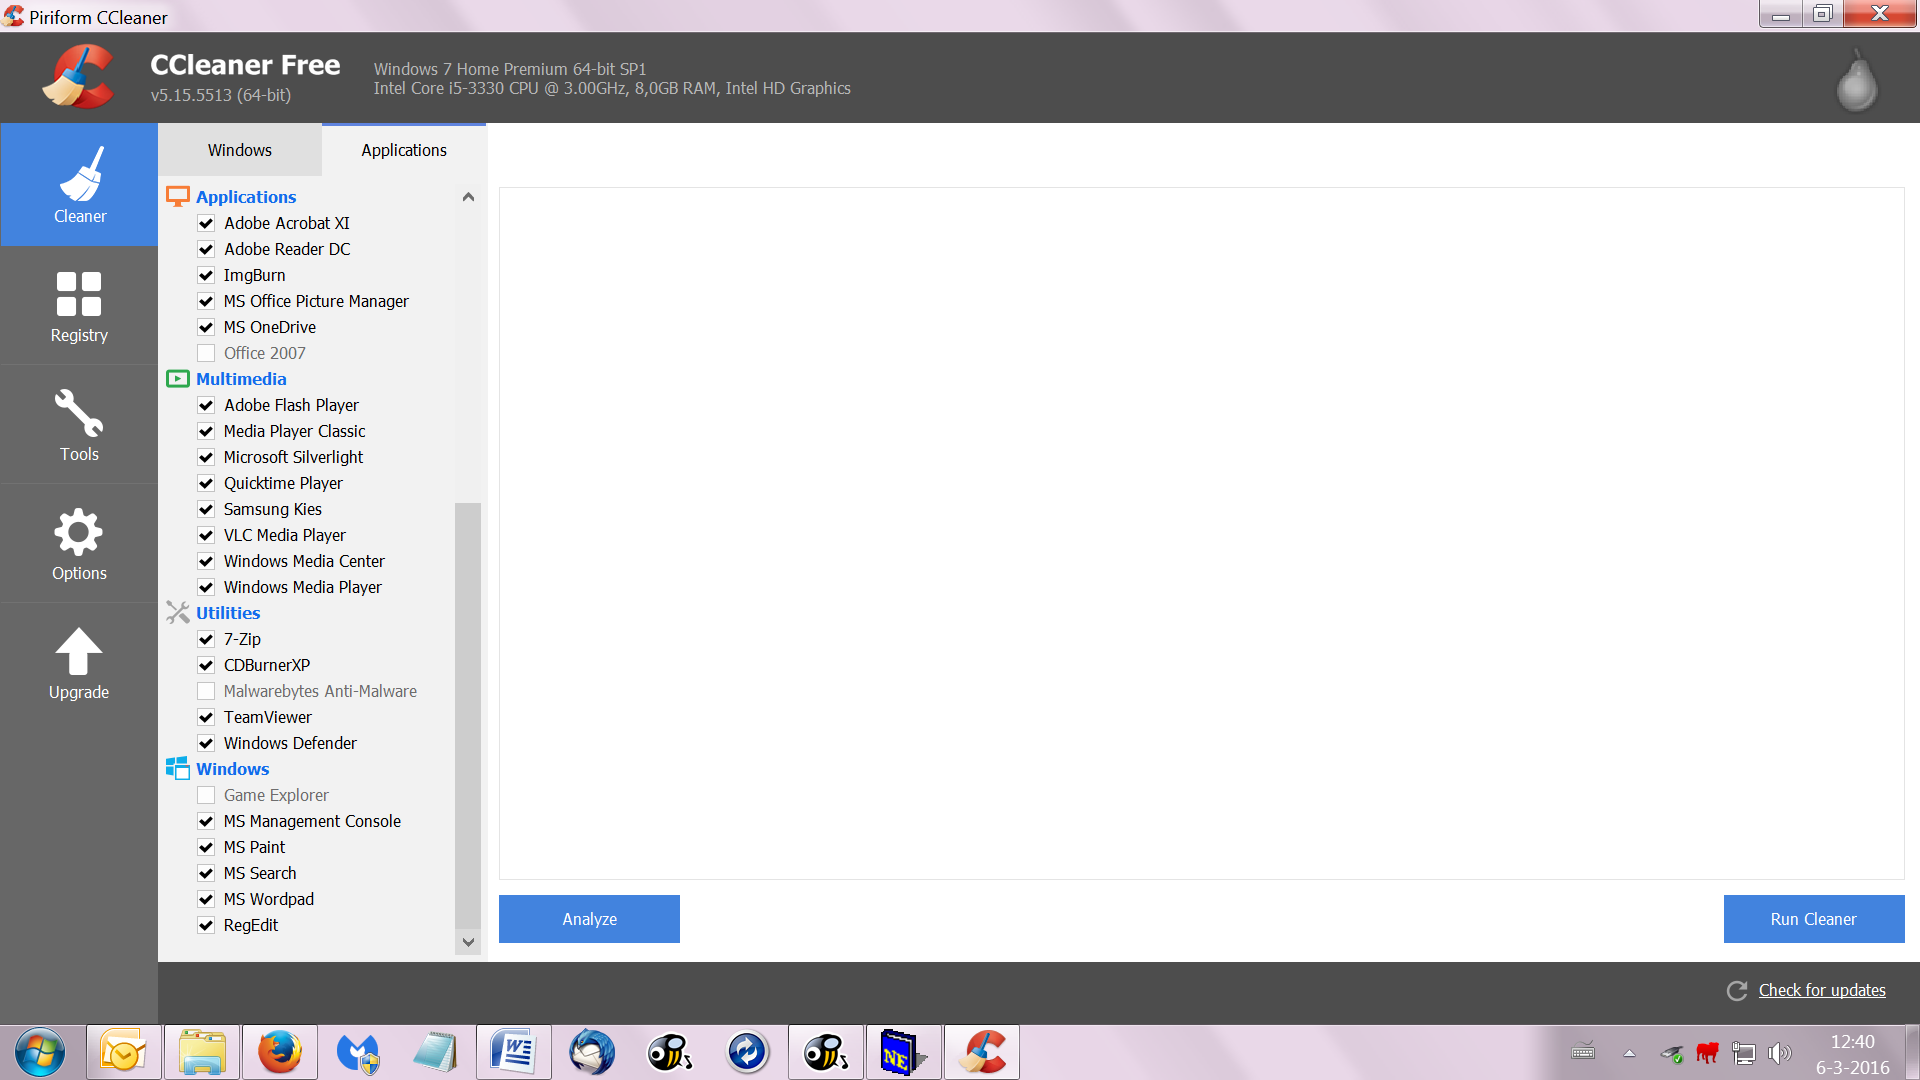Open Windows Start menu orb
This screenshot has height=1080, width=1920.
(x=40, y=1052)
